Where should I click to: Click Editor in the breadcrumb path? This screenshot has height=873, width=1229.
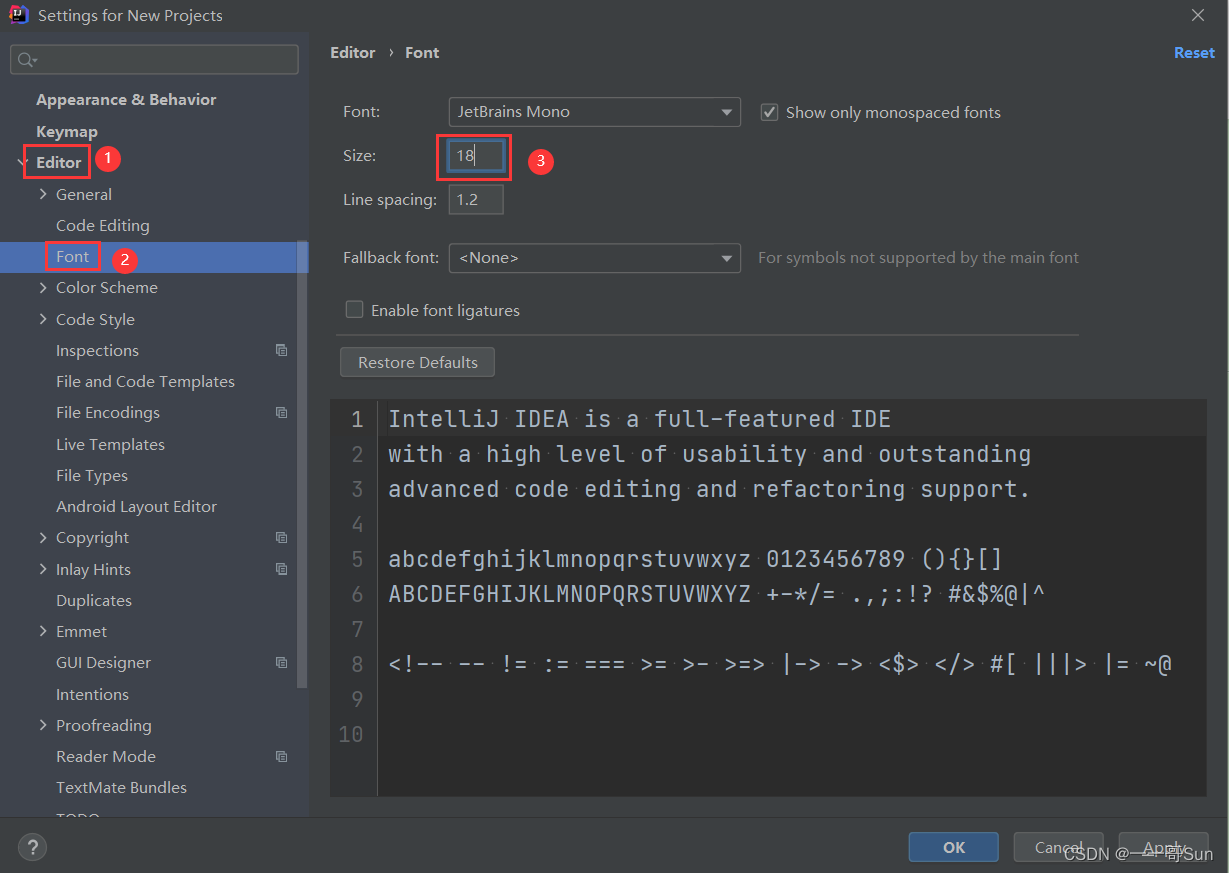[x=353, y=52]
